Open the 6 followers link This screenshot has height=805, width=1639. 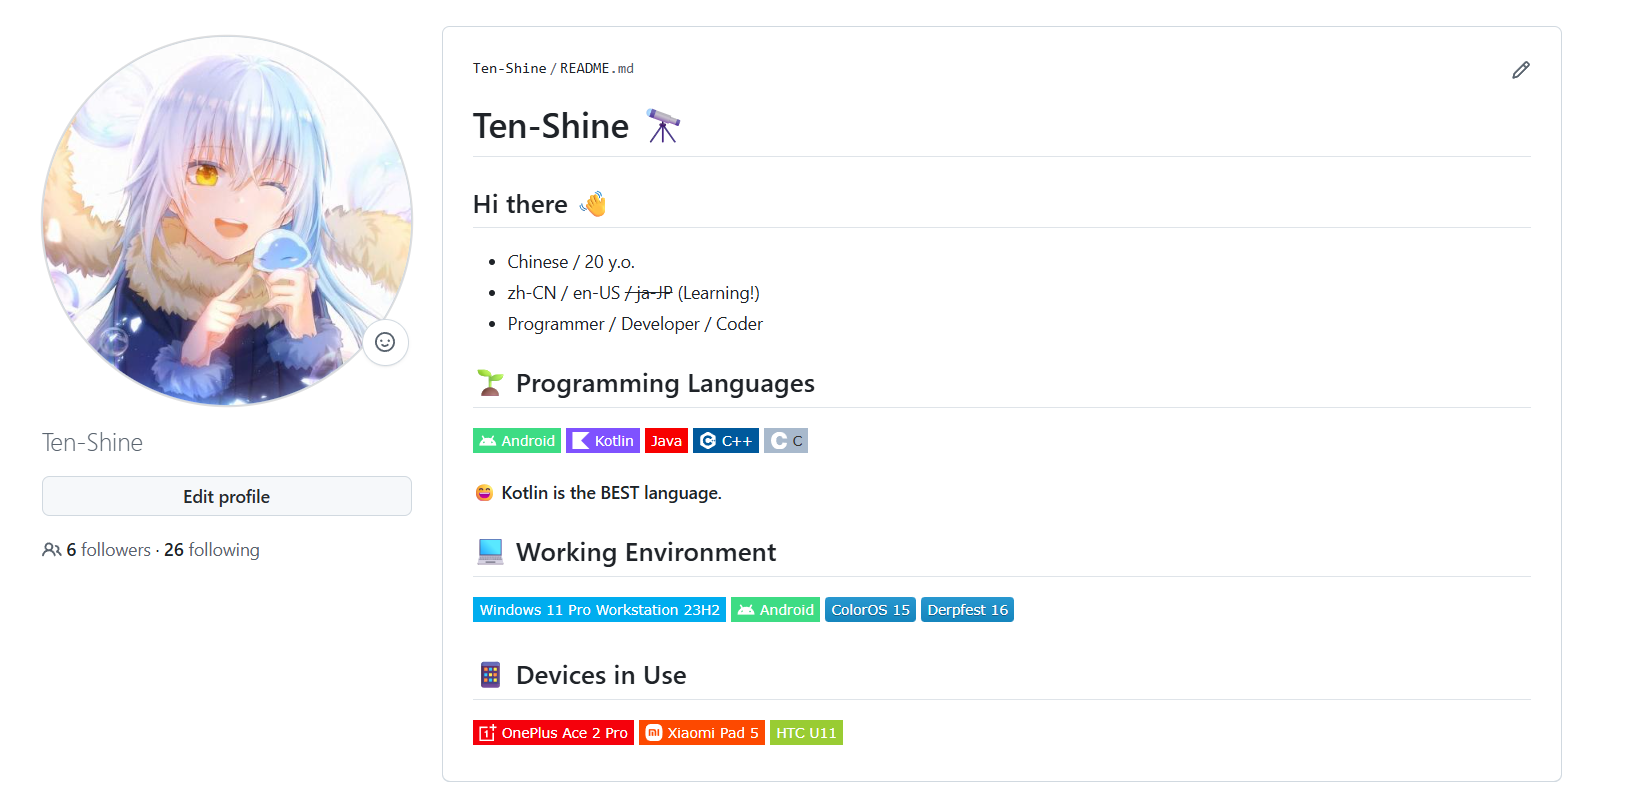(108, 550)
